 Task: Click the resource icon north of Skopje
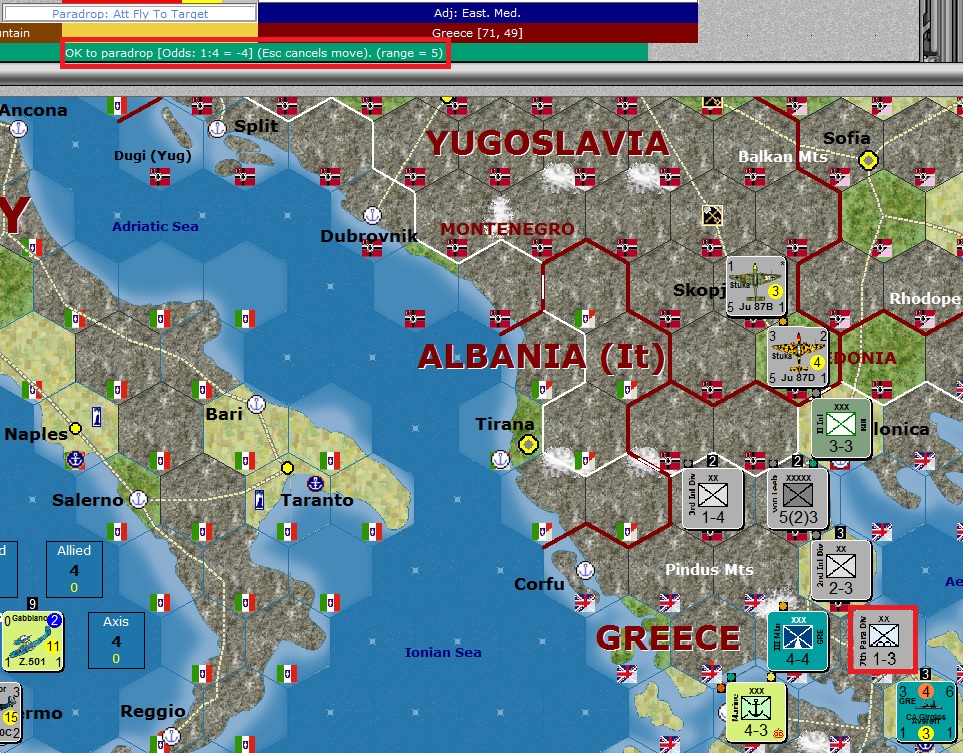click(712, 216)
